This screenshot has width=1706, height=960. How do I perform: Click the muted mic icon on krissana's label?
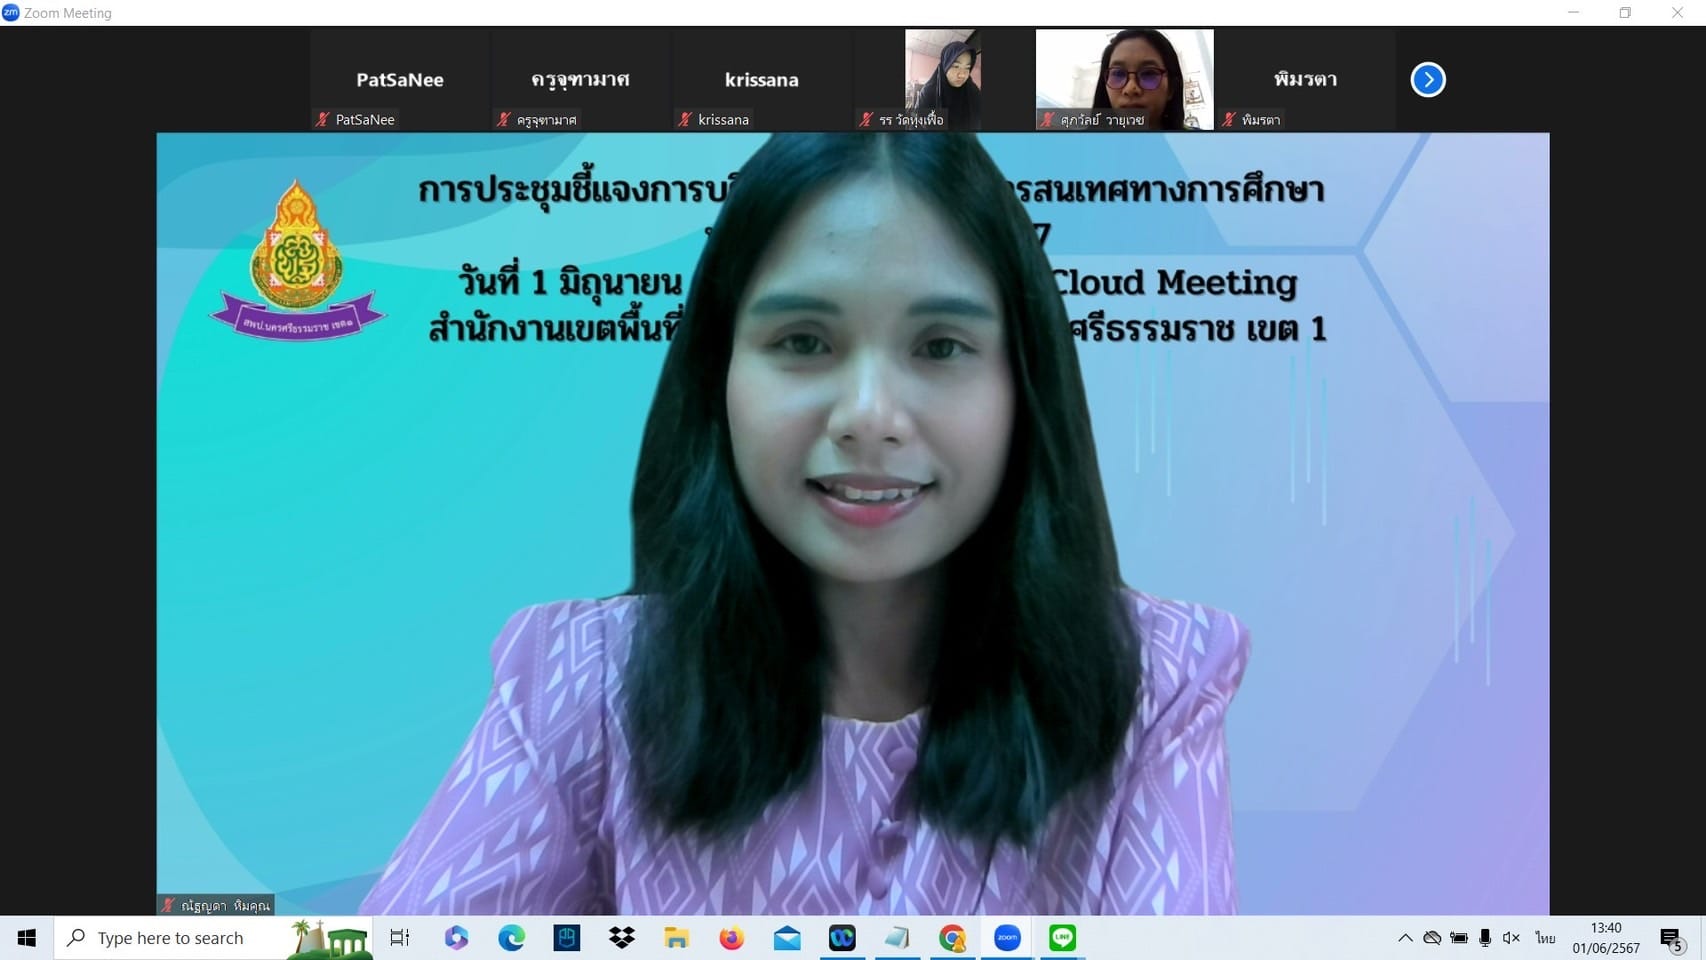coord(685,119)
